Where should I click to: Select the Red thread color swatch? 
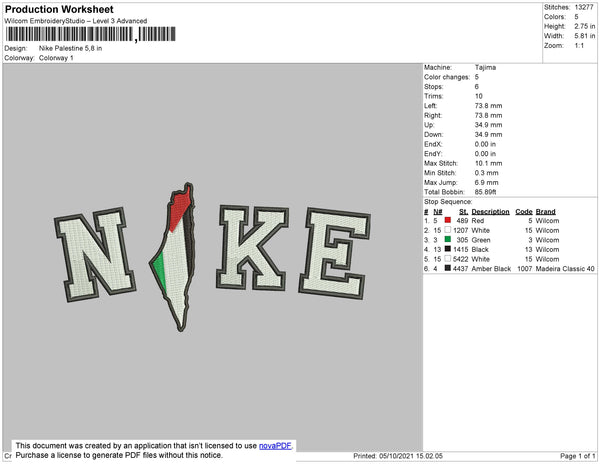(x=448, y=220)
